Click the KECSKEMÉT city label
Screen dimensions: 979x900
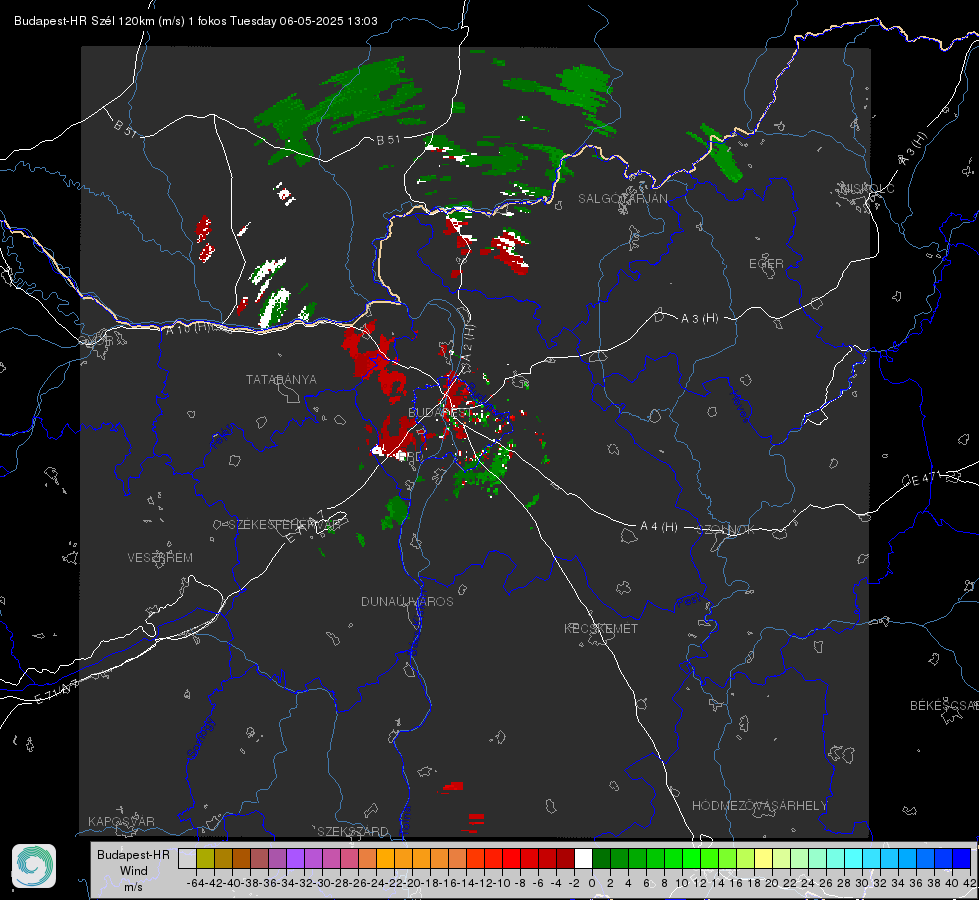coord(601,628)
